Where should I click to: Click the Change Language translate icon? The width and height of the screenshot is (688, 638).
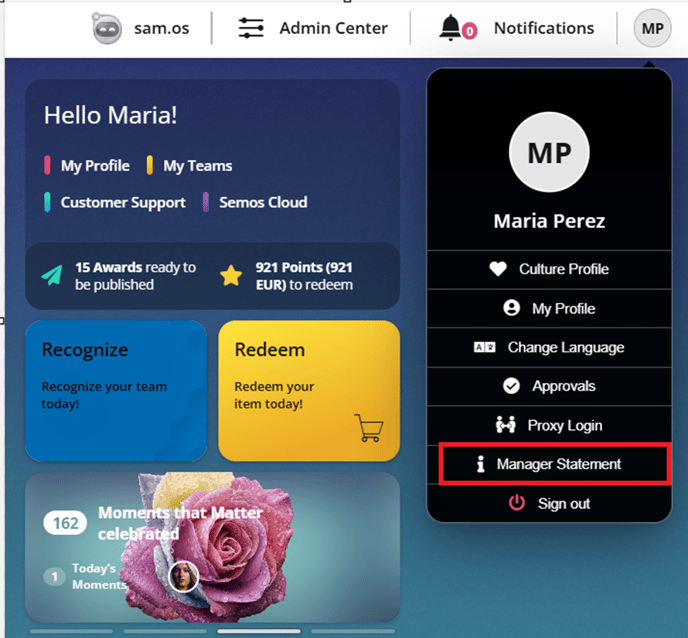(x=484, y=347)
